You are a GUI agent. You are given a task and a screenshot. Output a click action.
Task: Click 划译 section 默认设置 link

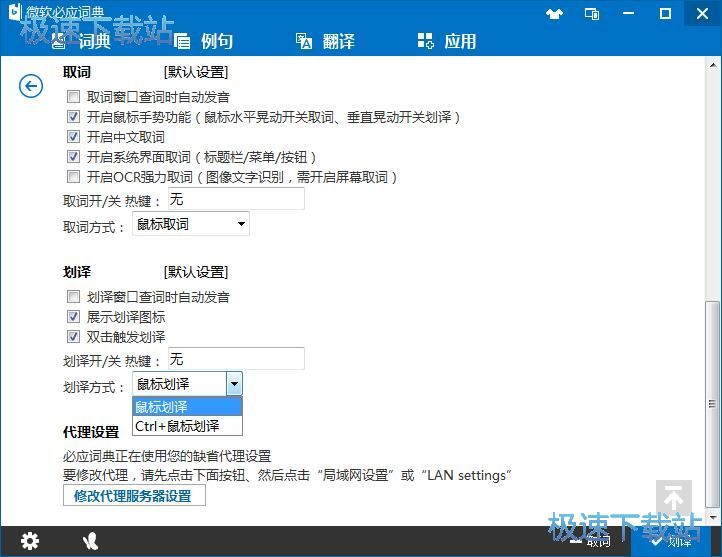[196, 272]
